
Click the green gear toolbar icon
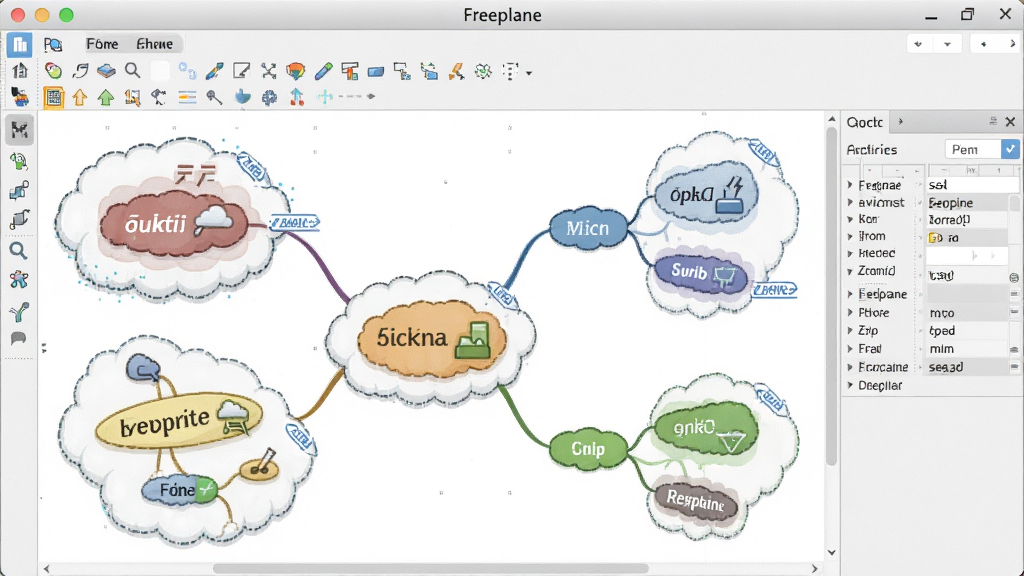[x=483, y=71]
